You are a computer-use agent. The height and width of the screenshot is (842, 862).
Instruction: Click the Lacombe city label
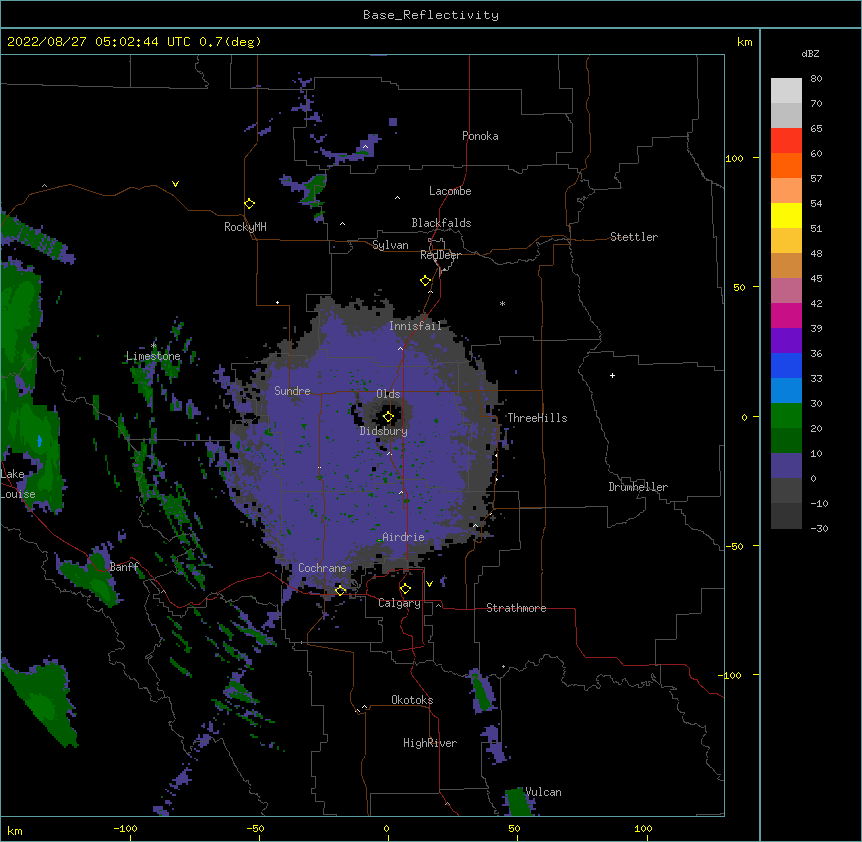coord(450,191)
